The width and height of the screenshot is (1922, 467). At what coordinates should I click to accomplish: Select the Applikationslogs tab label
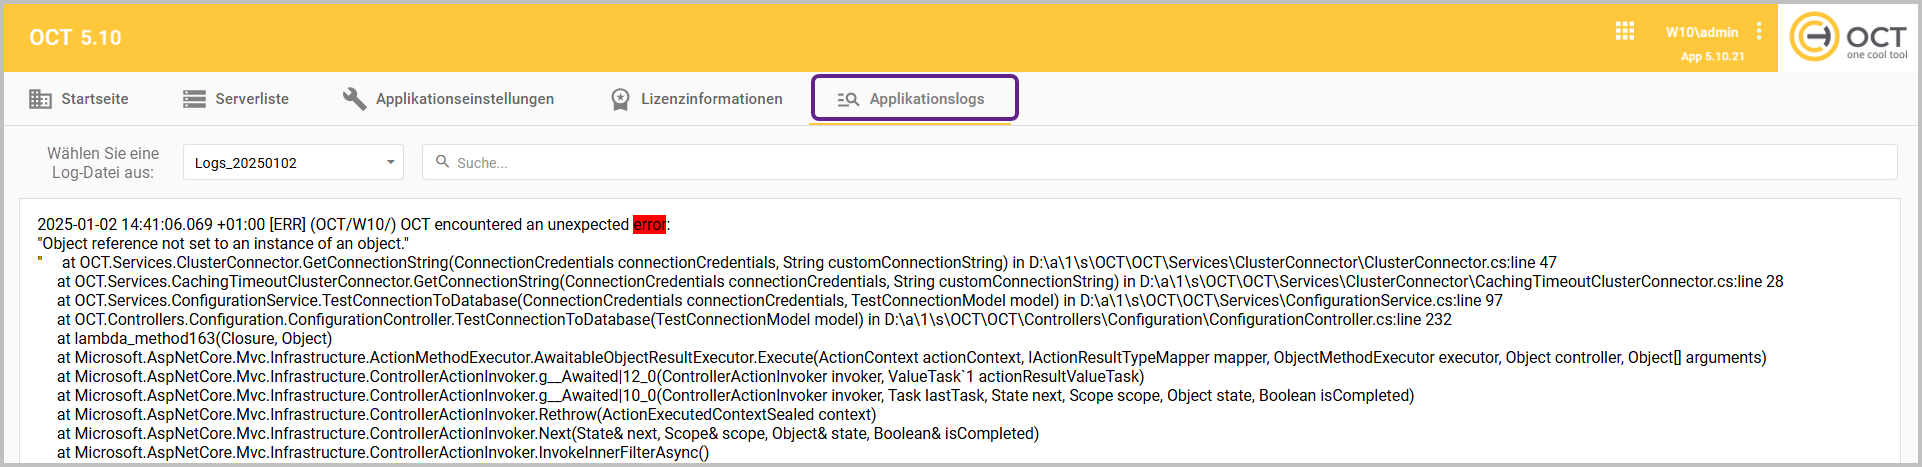coord(926,99)
